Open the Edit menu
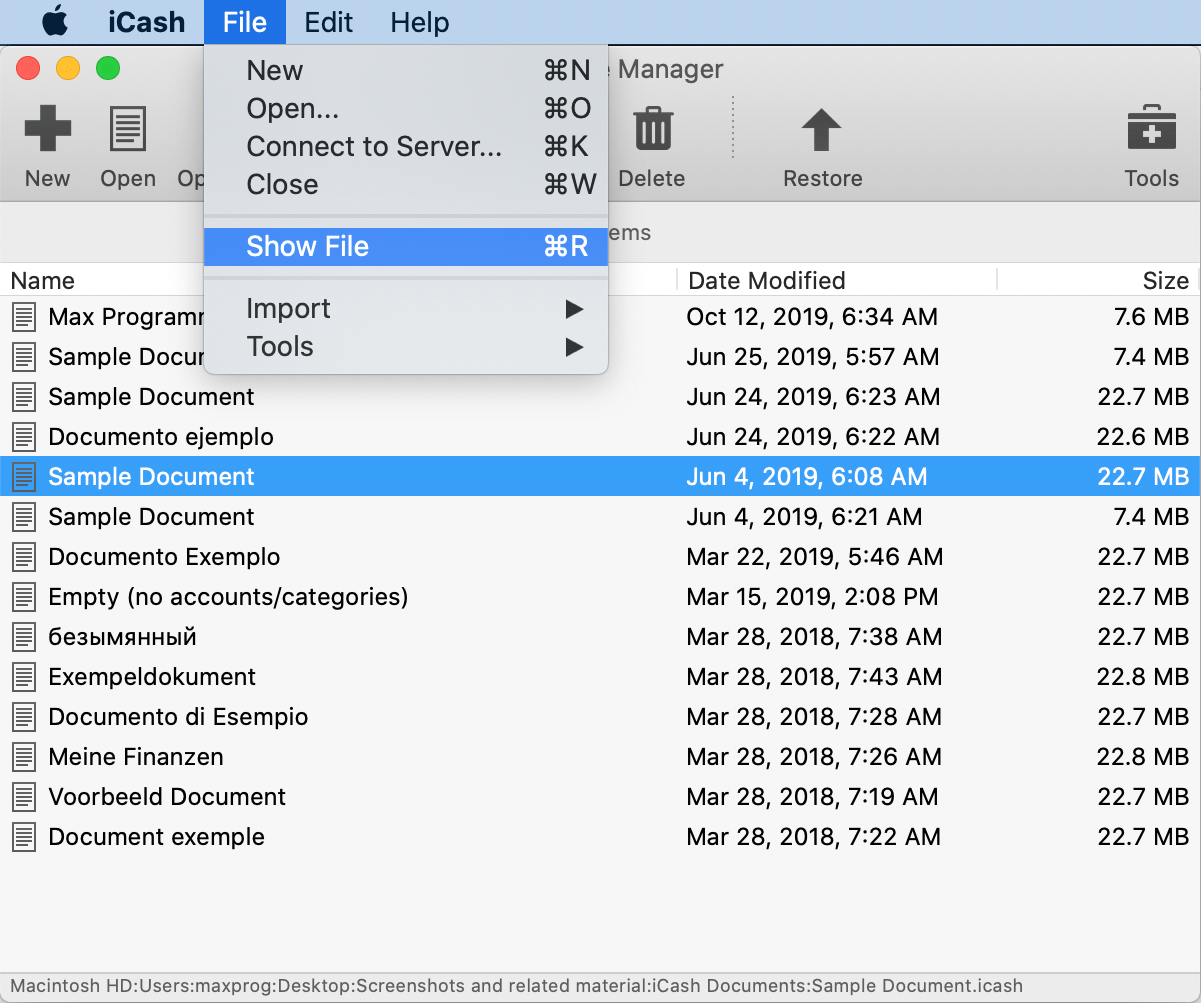This screenshot has width=1201, height=1003. tap(328, 22)
